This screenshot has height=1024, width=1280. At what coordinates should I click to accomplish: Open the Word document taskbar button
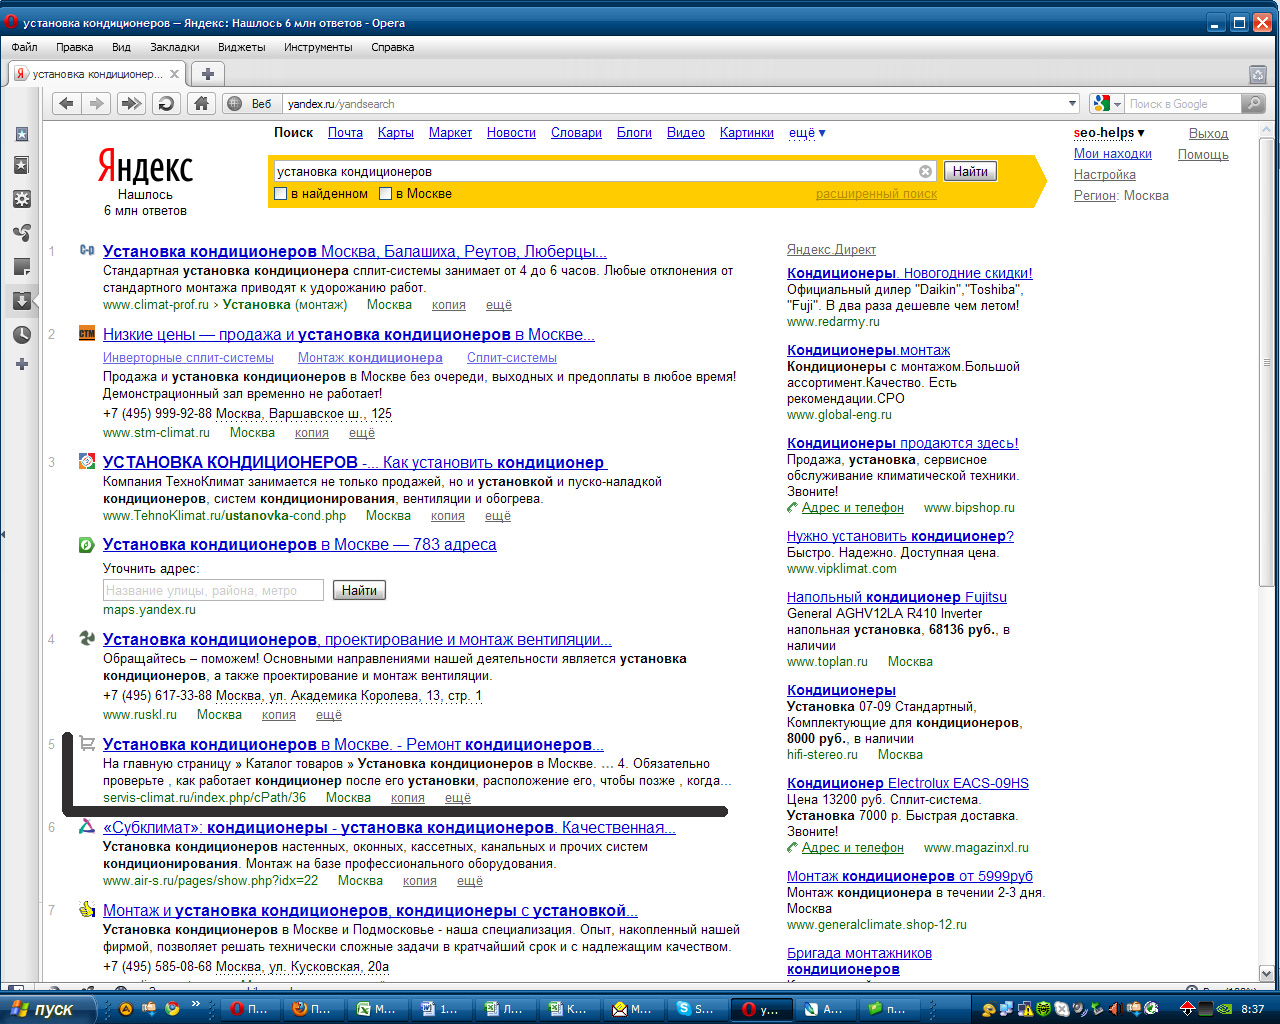[x=440, y=1009]
